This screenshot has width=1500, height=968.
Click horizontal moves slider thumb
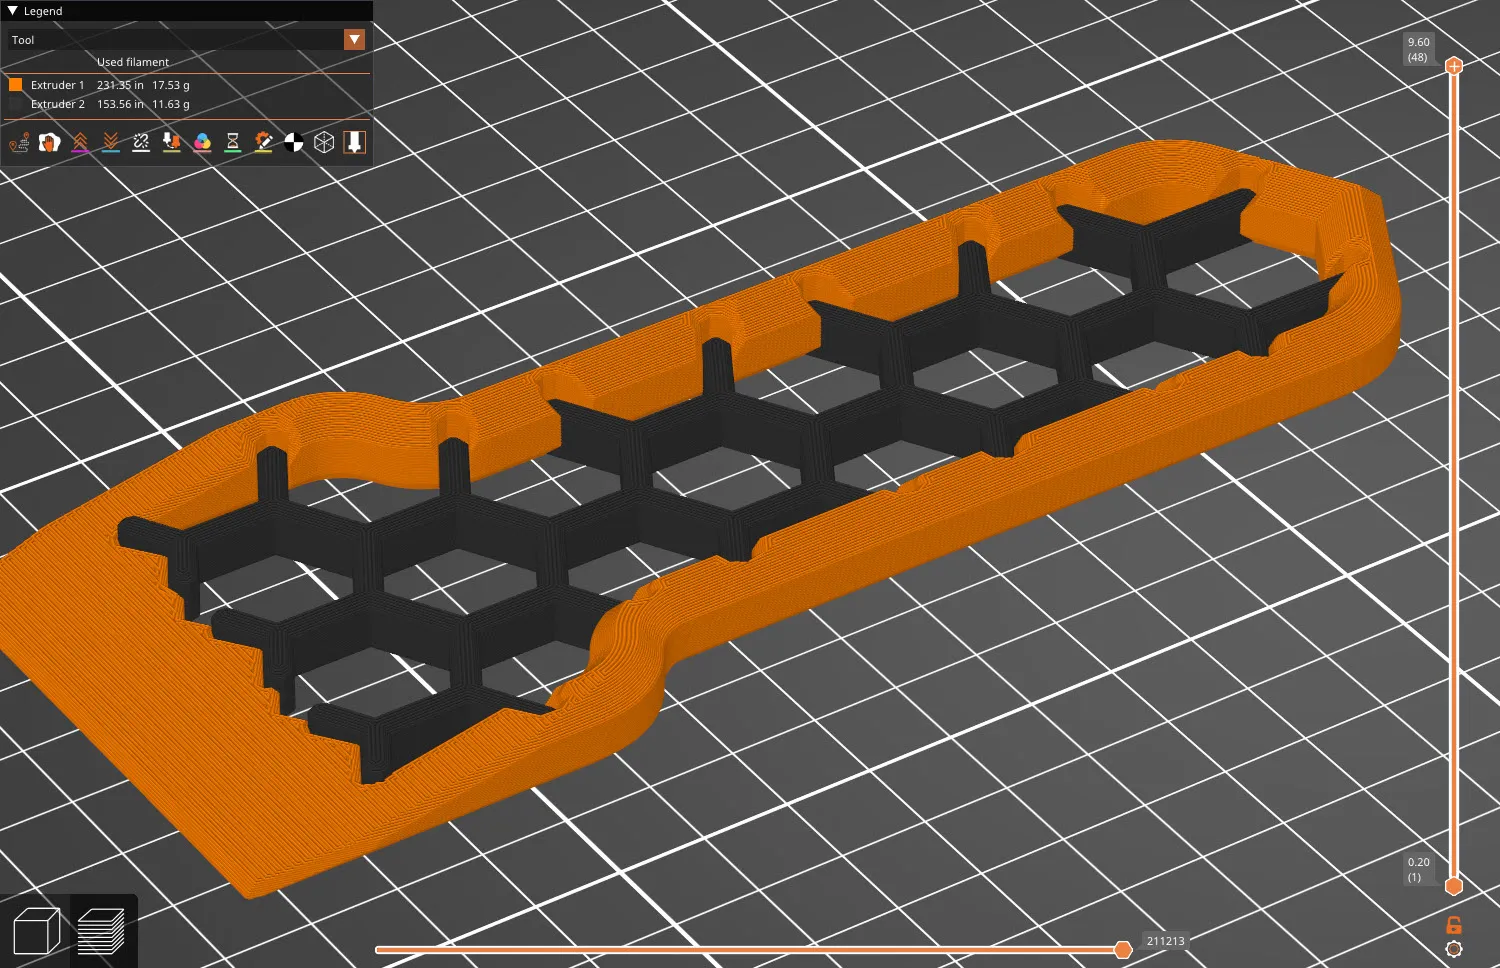1123,949
